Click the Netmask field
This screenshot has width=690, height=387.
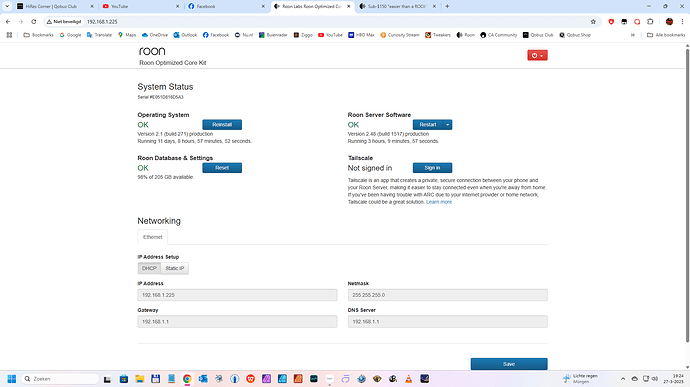click(x=448, y=295)
